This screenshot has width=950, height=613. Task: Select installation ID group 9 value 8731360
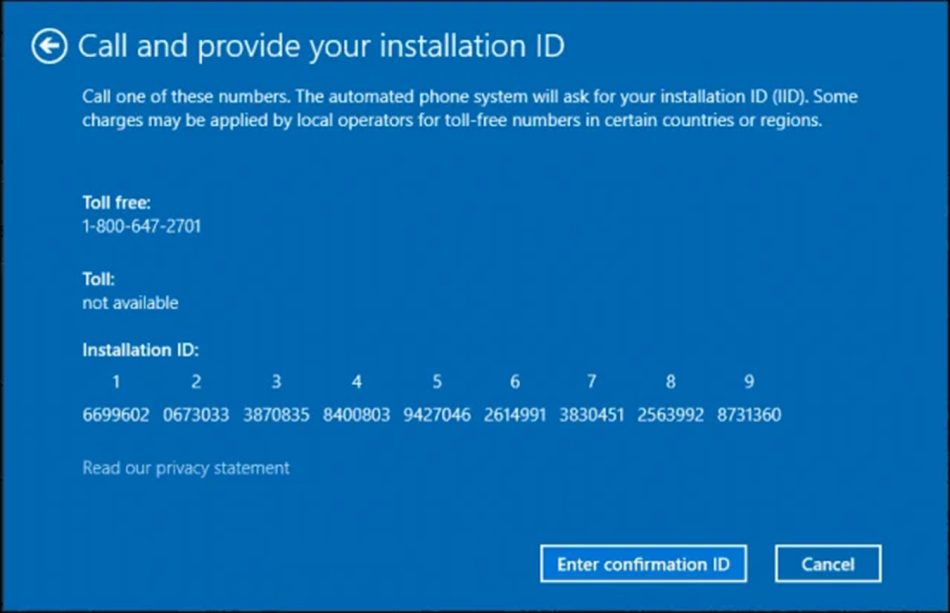[749, 414]
